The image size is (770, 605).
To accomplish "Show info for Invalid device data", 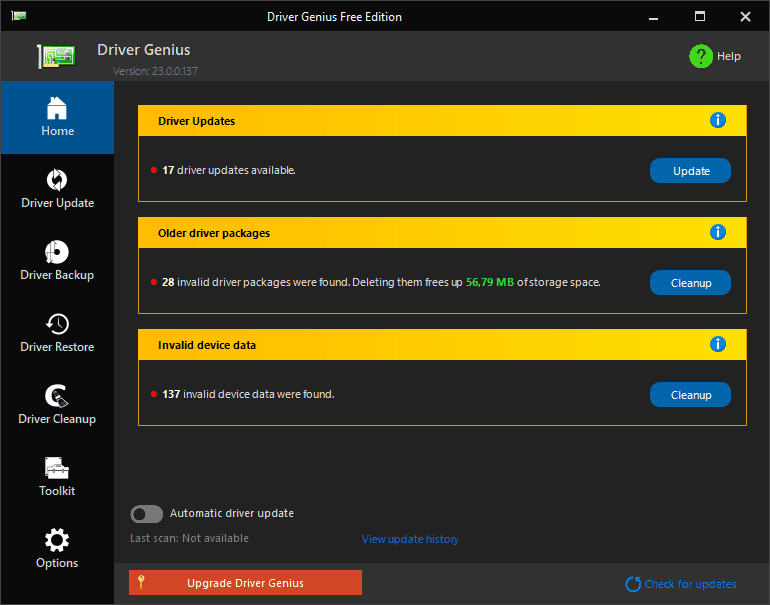I will point(718,344).
